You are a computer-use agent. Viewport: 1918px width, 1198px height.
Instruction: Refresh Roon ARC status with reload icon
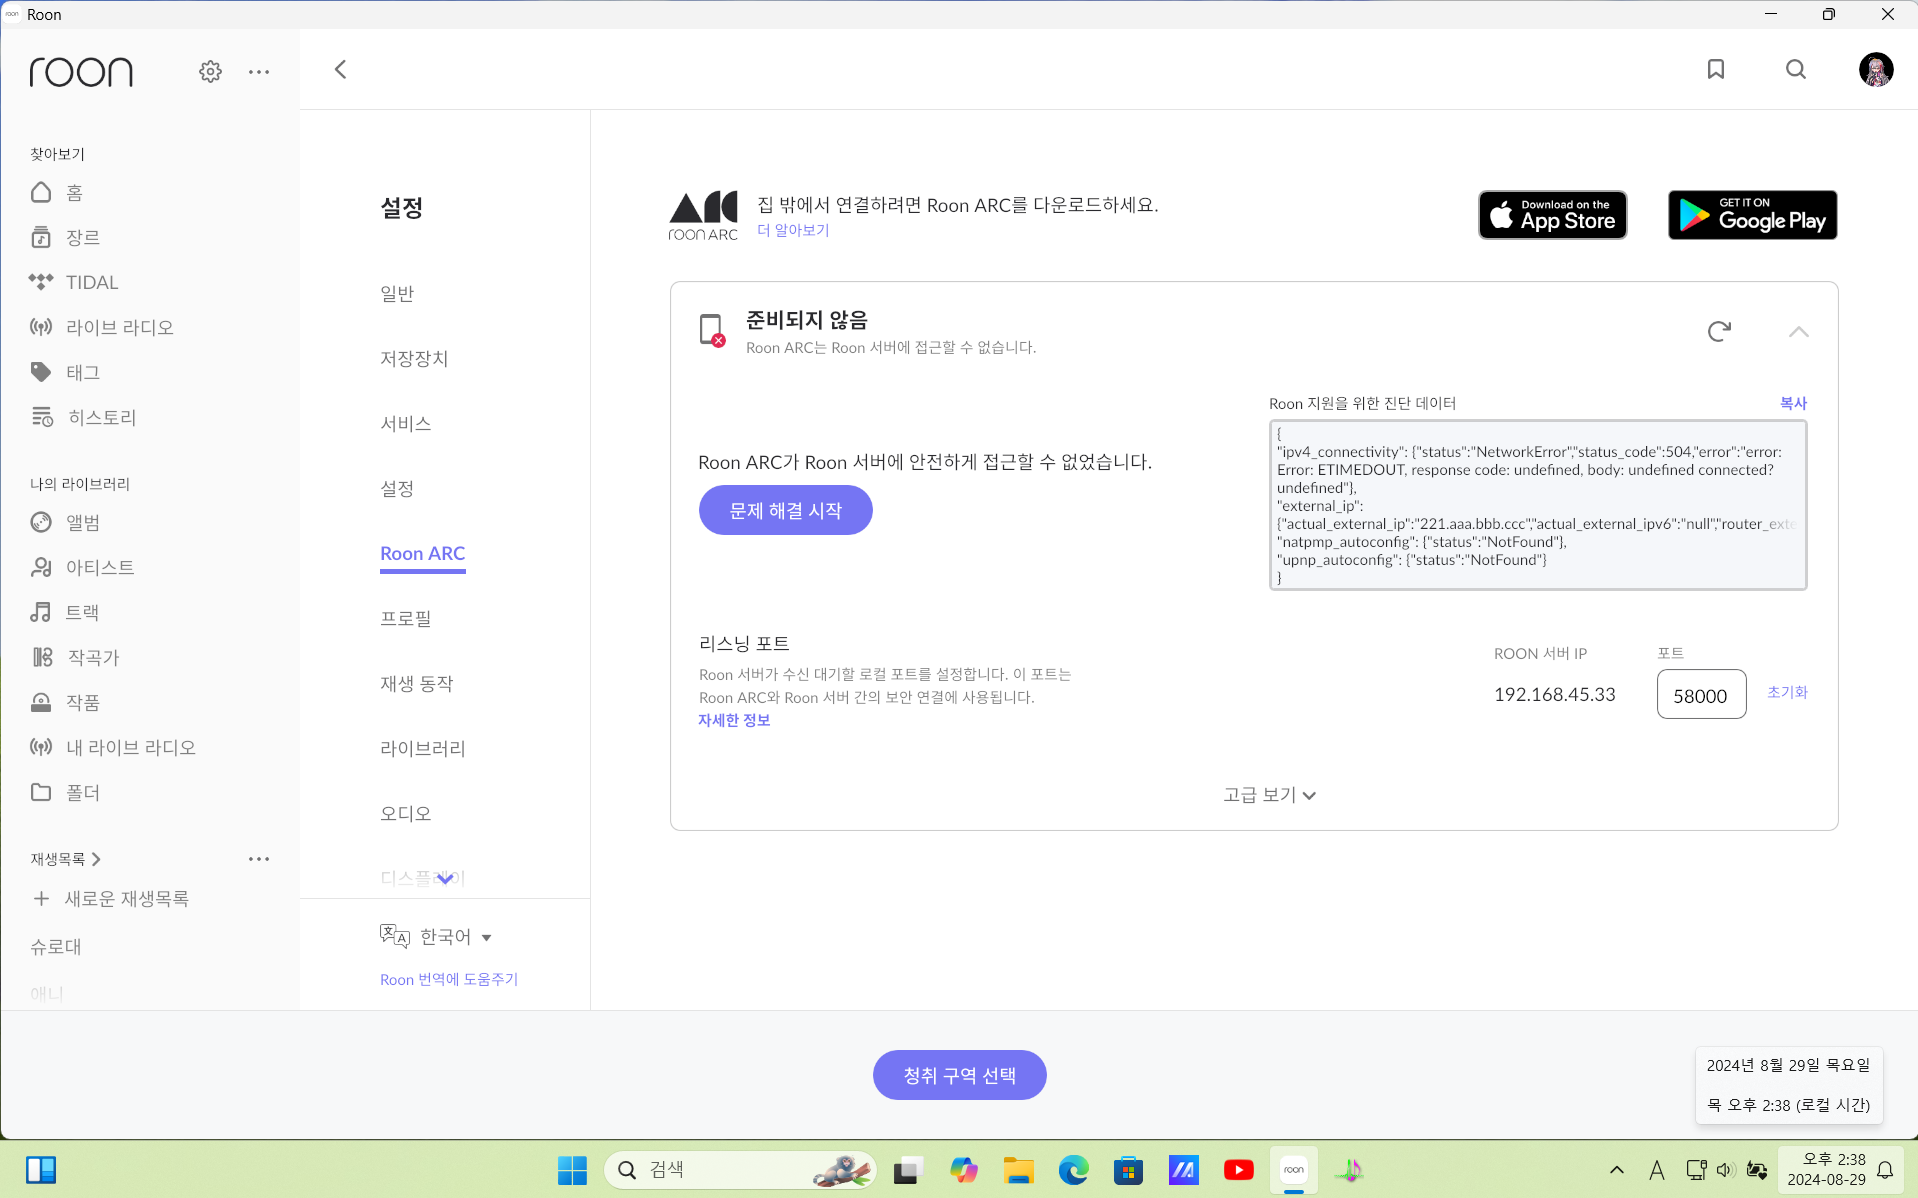(x=1719, y=331)
